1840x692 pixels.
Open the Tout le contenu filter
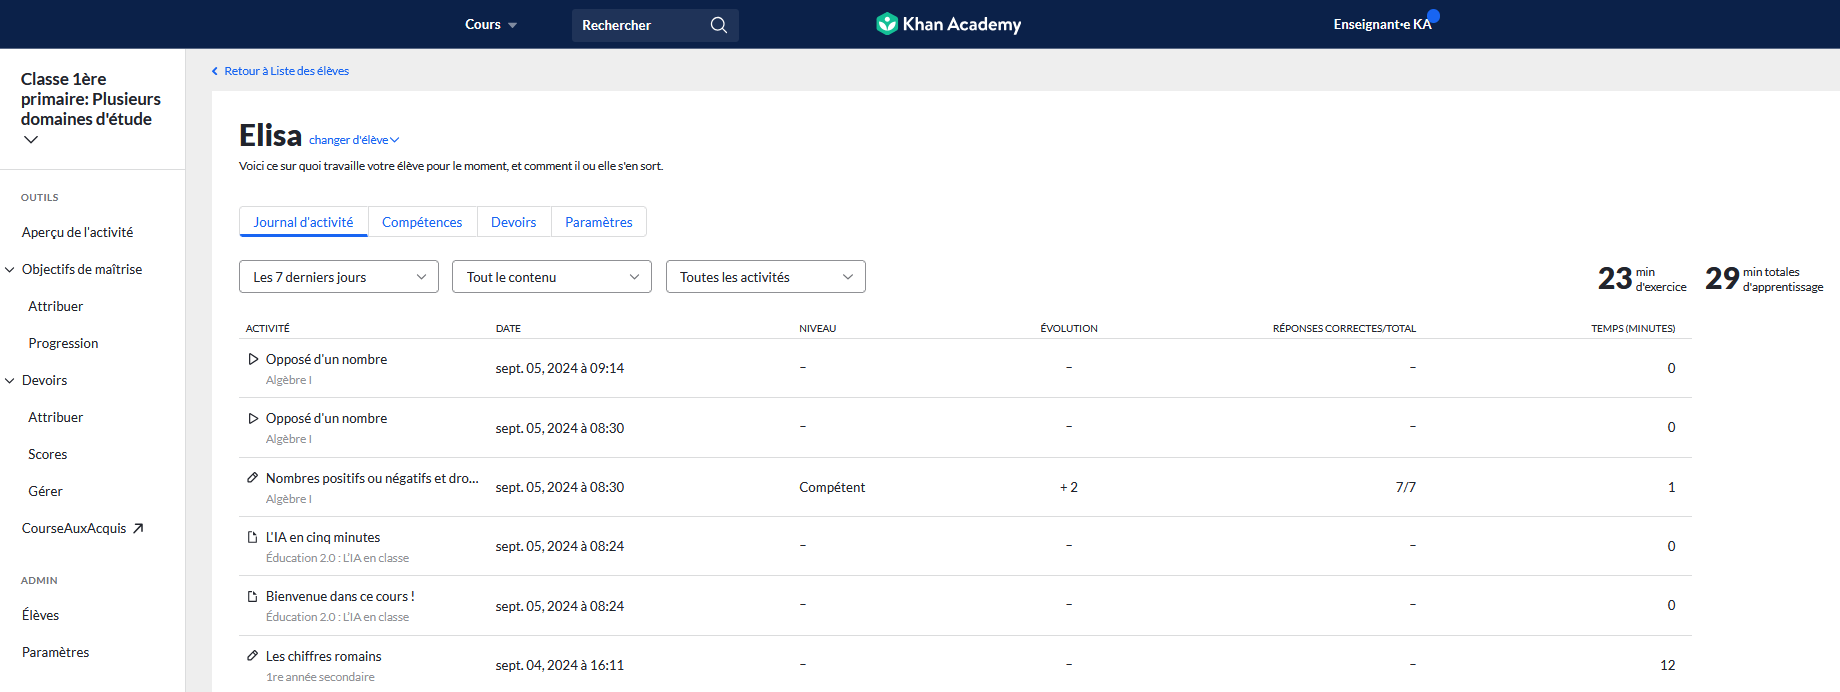click(x=551, y=277)
